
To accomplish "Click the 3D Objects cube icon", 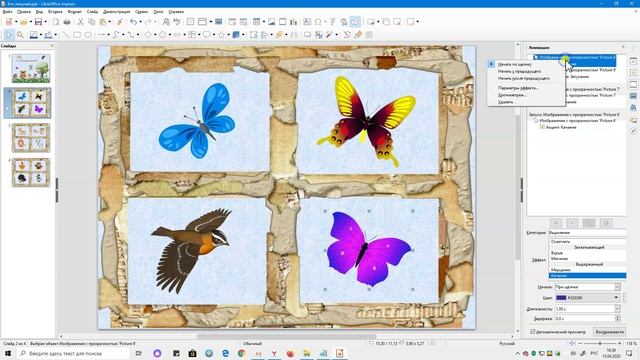I will point(236,35).
